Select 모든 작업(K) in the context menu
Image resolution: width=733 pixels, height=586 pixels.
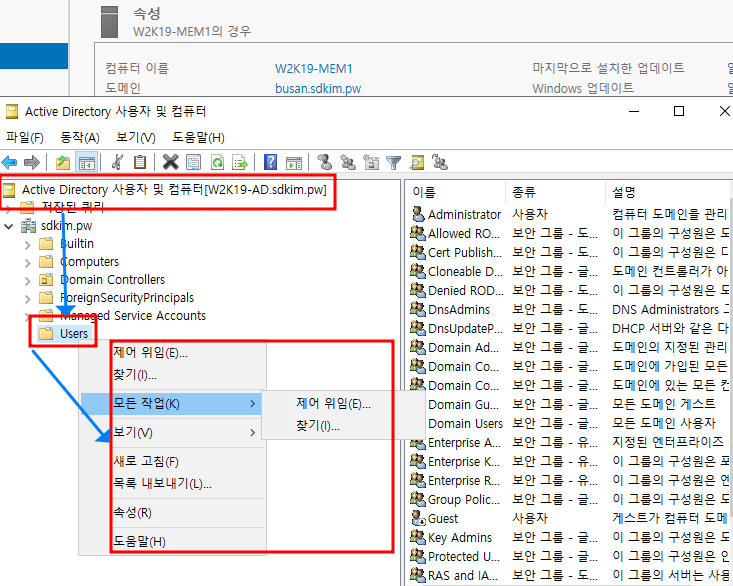pos(171,404)
